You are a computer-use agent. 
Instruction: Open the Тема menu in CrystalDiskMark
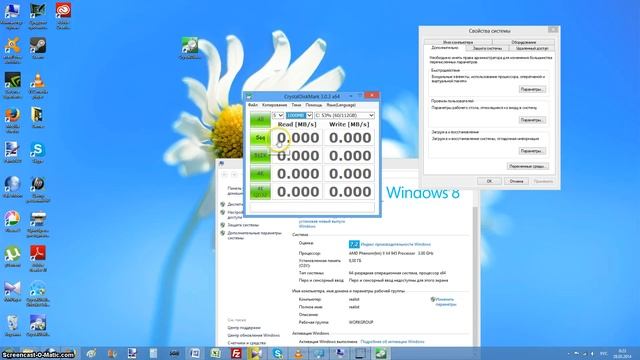click(x=296, y=105)
